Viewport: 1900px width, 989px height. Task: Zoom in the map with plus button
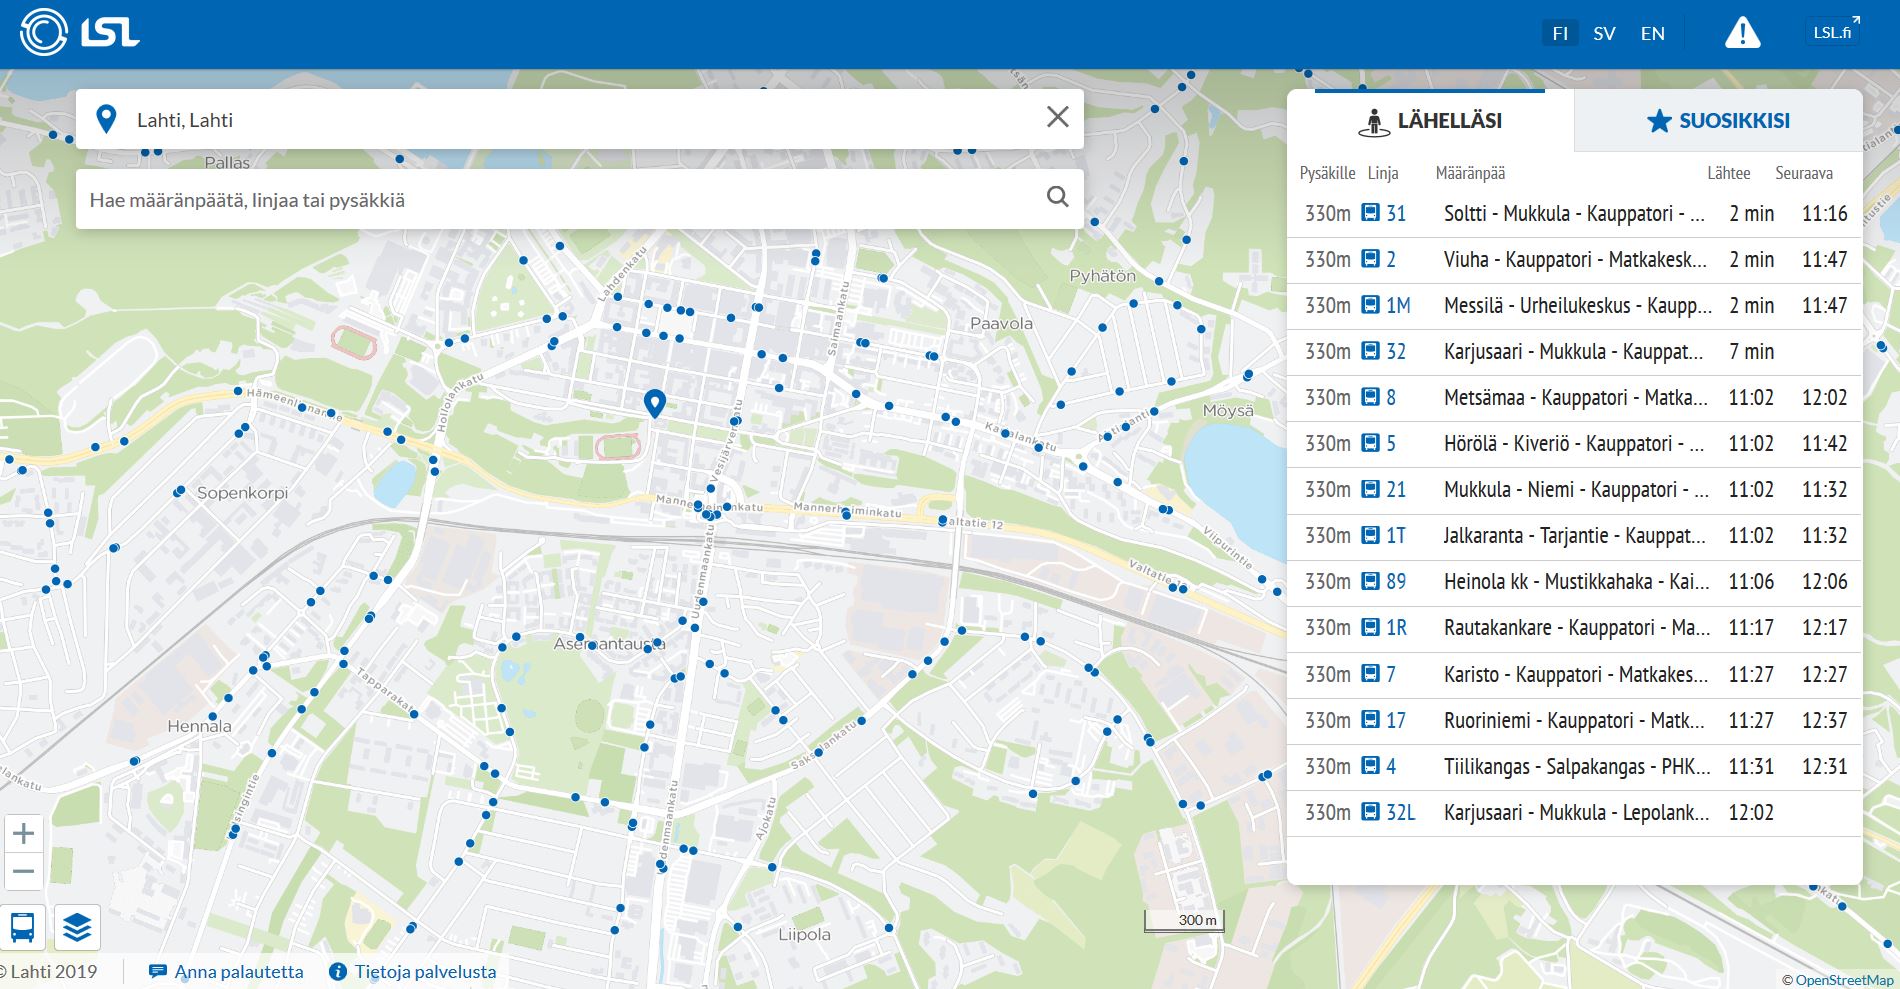click(24, 834)
